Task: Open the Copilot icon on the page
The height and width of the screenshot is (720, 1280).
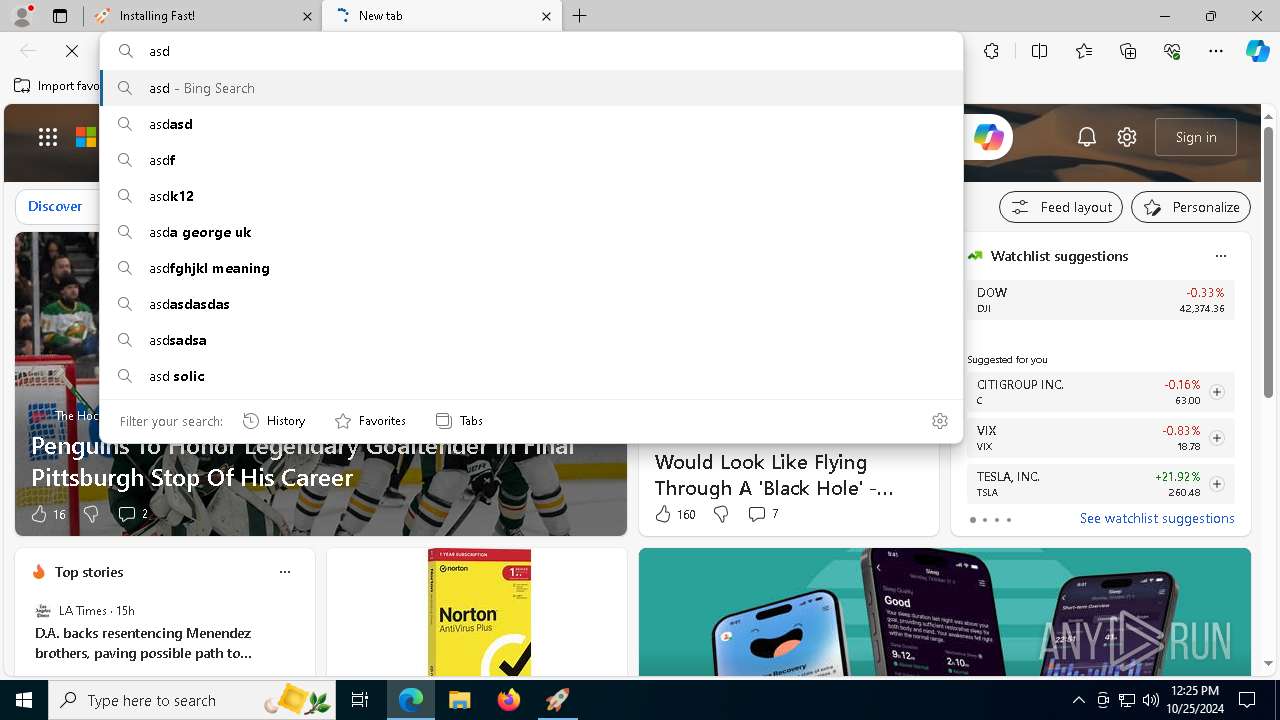Action: point(988,138)
